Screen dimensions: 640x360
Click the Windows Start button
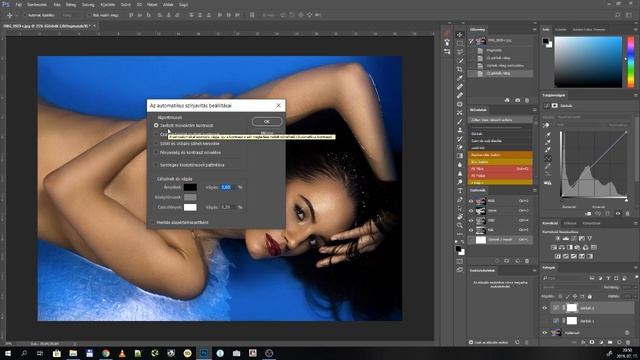point(7,353)
